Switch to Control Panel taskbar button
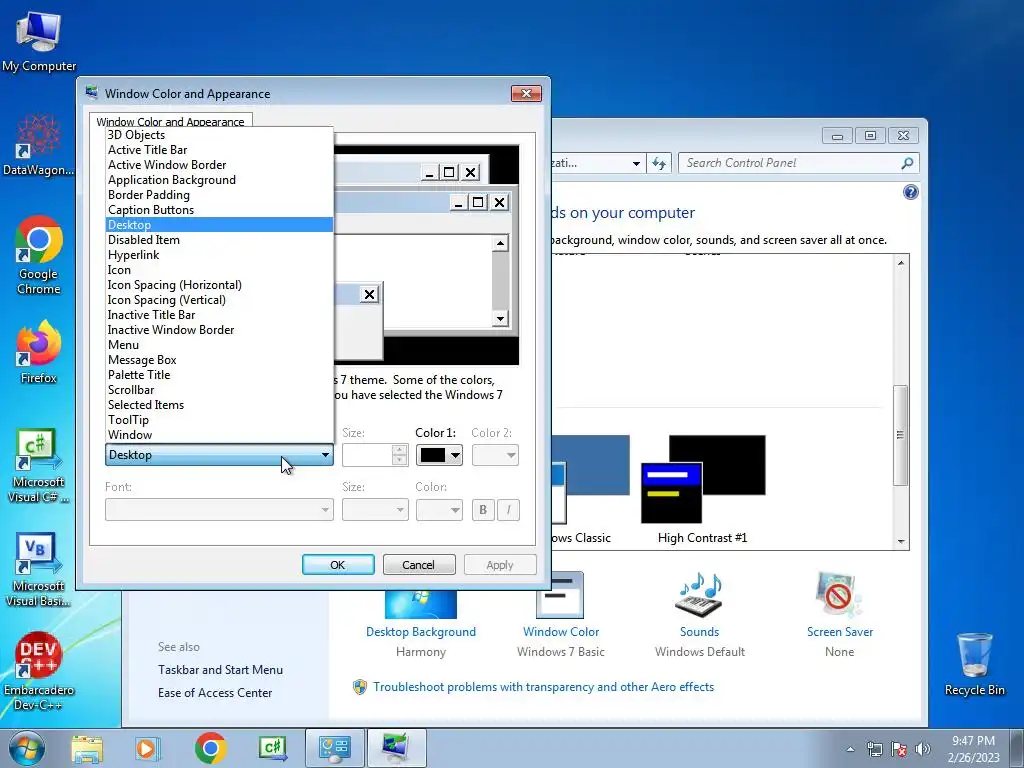 pyautogui.click(x=334, y=748)
